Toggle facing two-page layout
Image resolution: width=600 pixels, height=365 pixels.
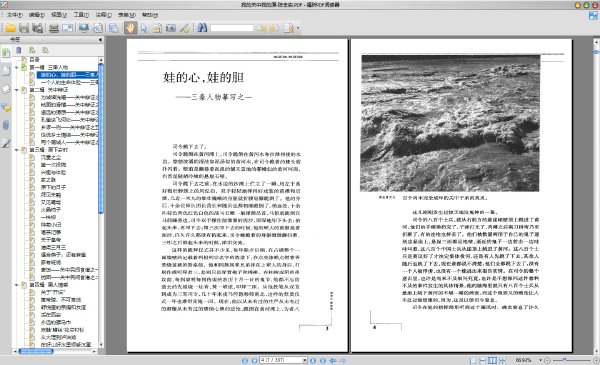point(492,360)
